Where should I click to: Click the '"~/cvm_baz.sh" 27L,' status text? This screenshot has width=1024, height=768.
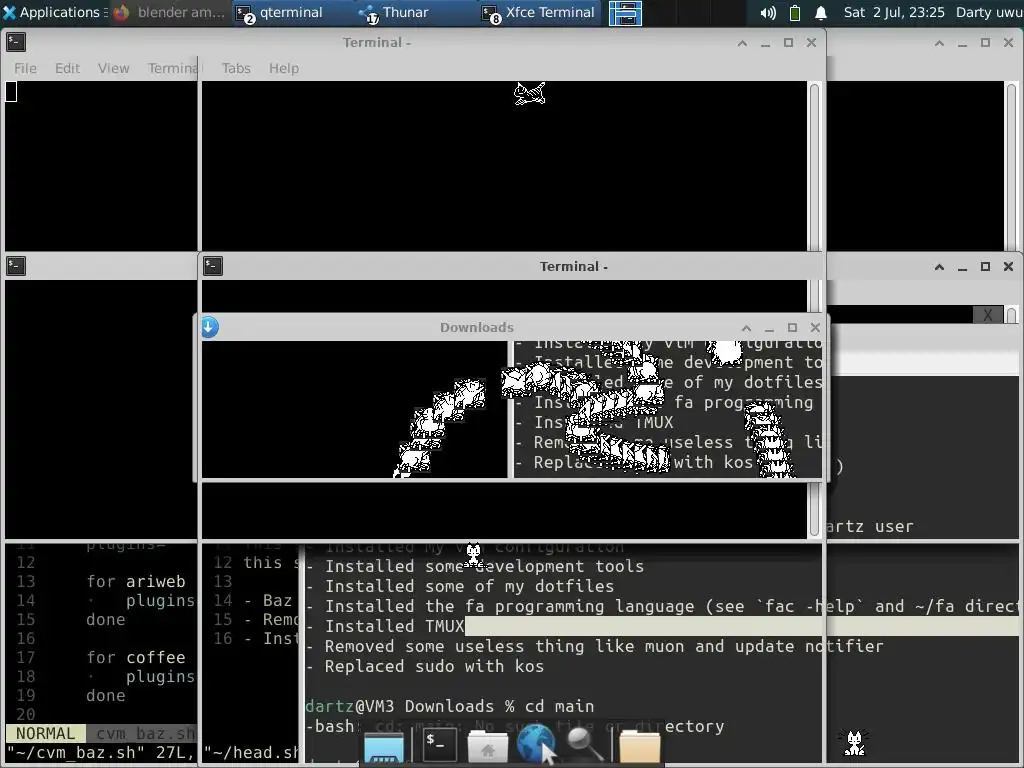click(x=100, y=753)
